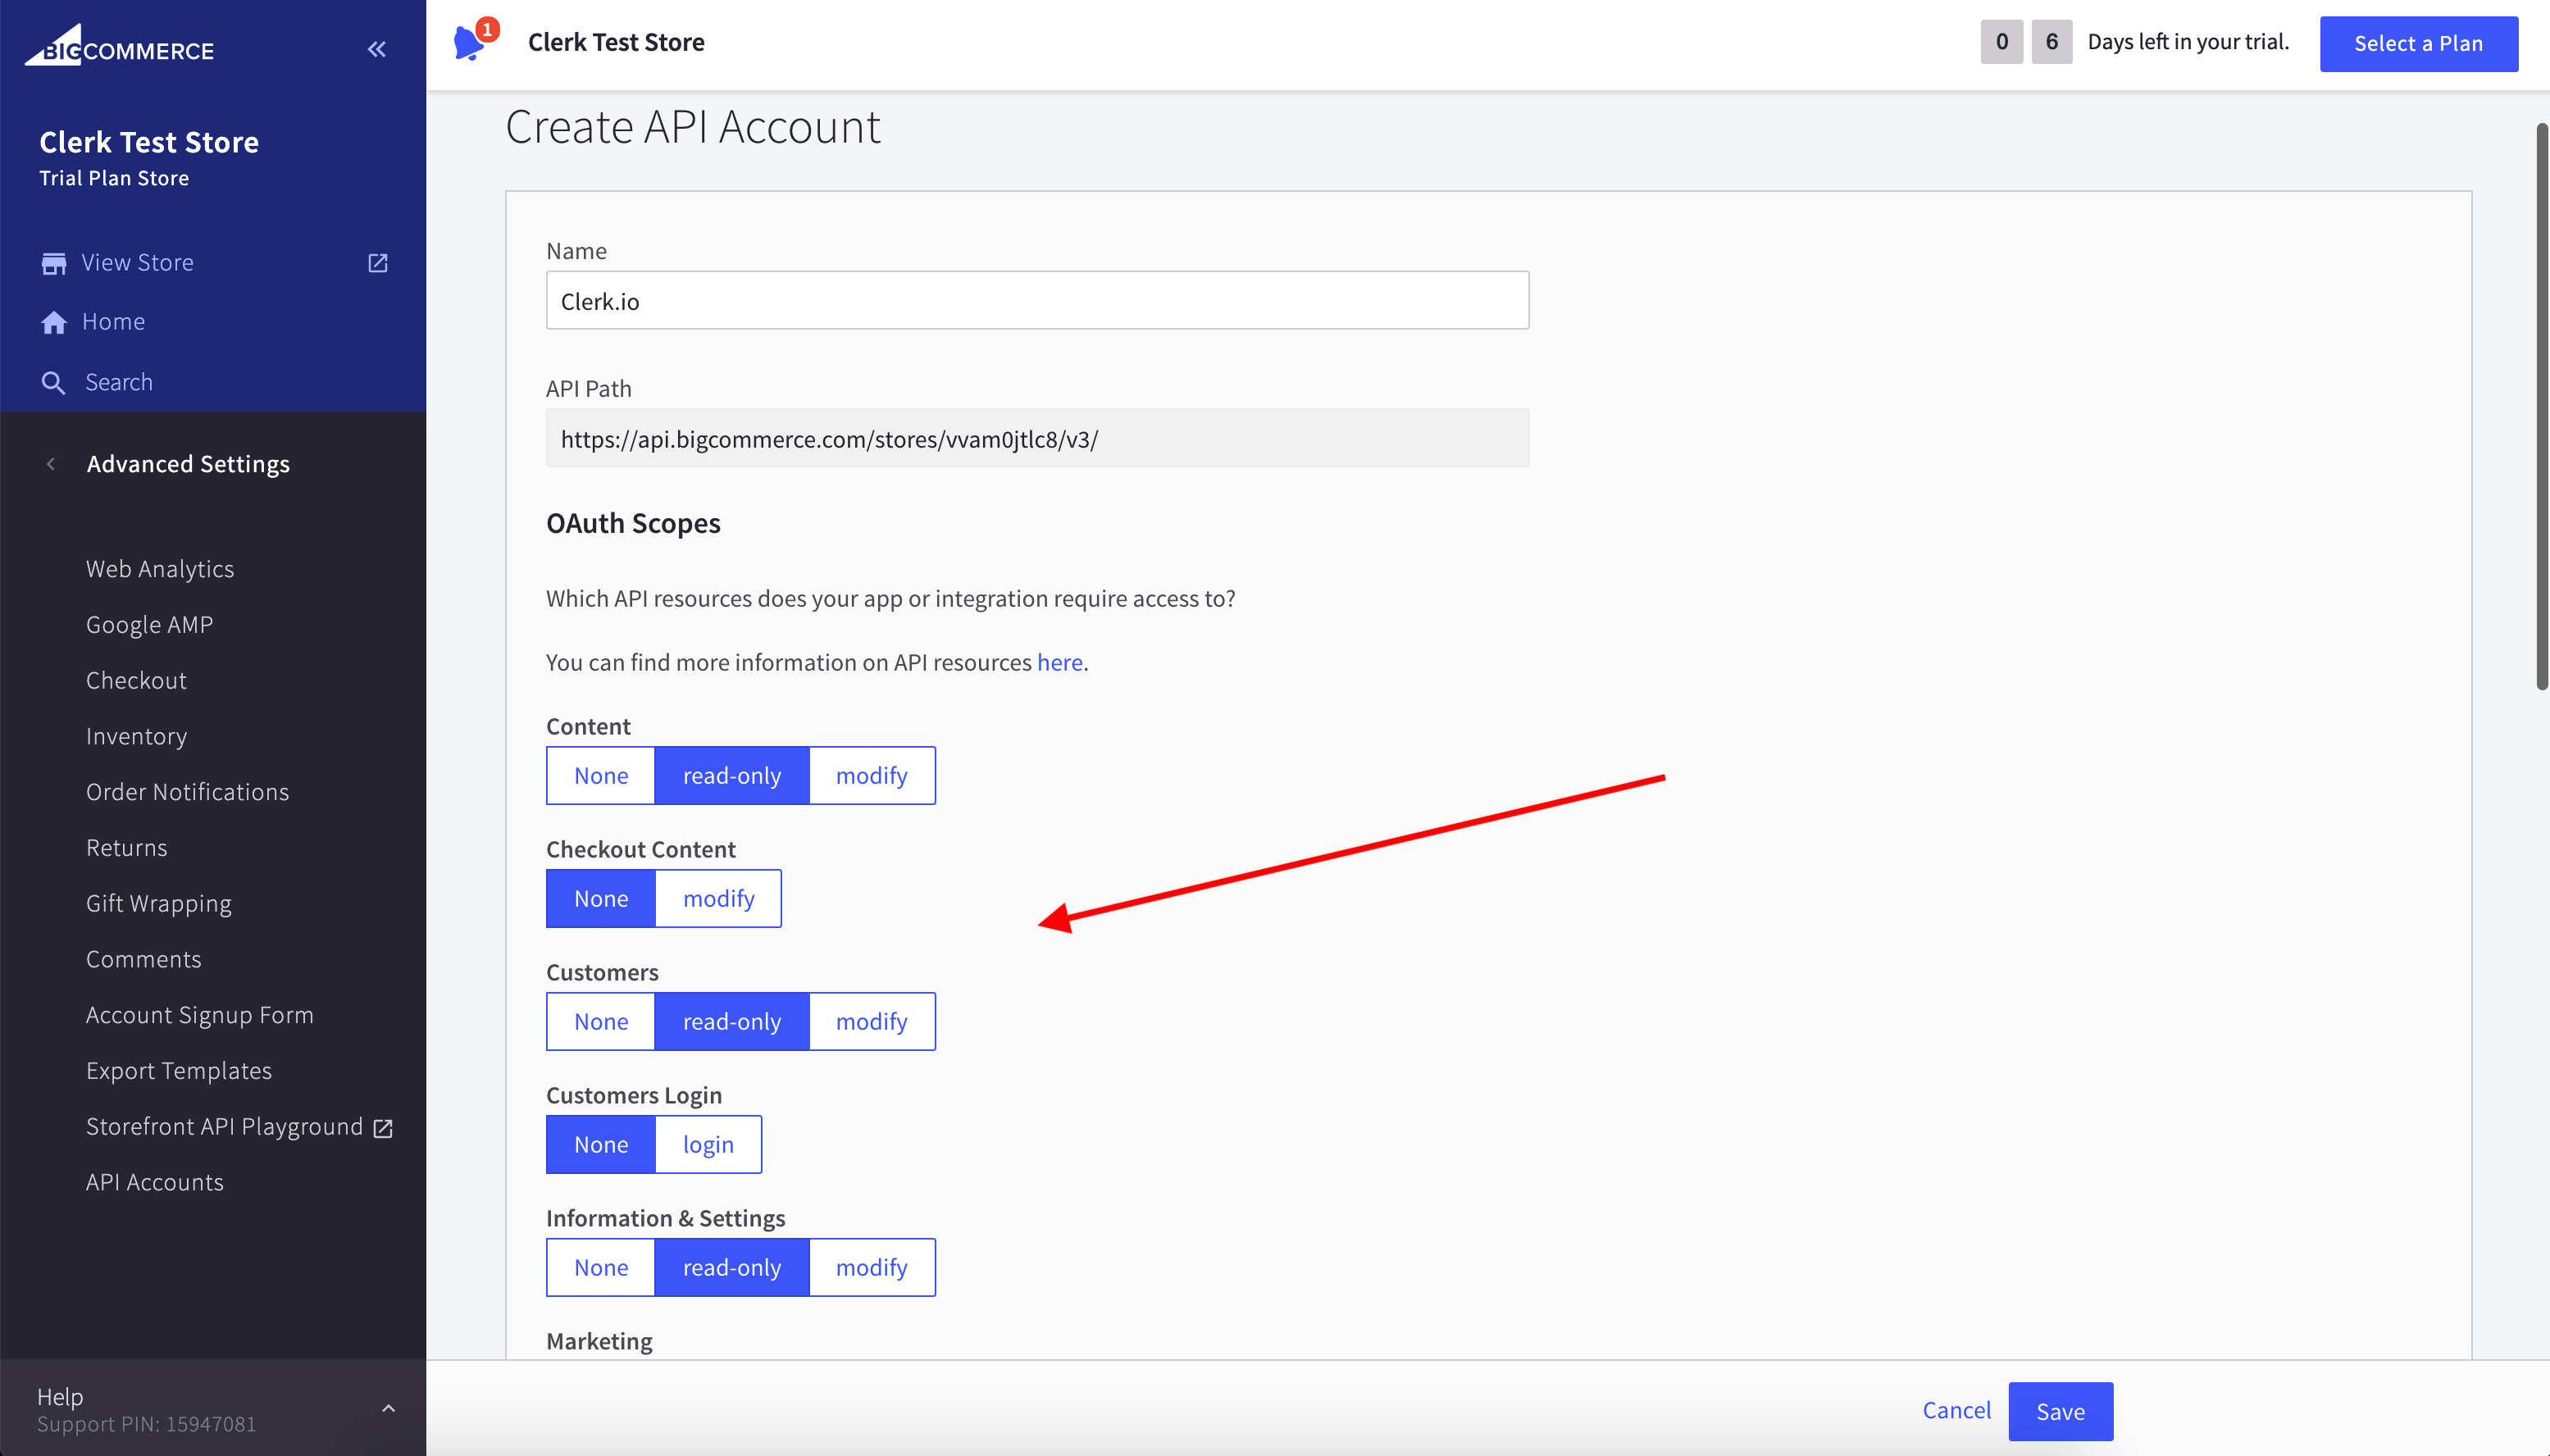Collapse the sidebar with double chevron
The image size is (2550, 1456).
377,49
